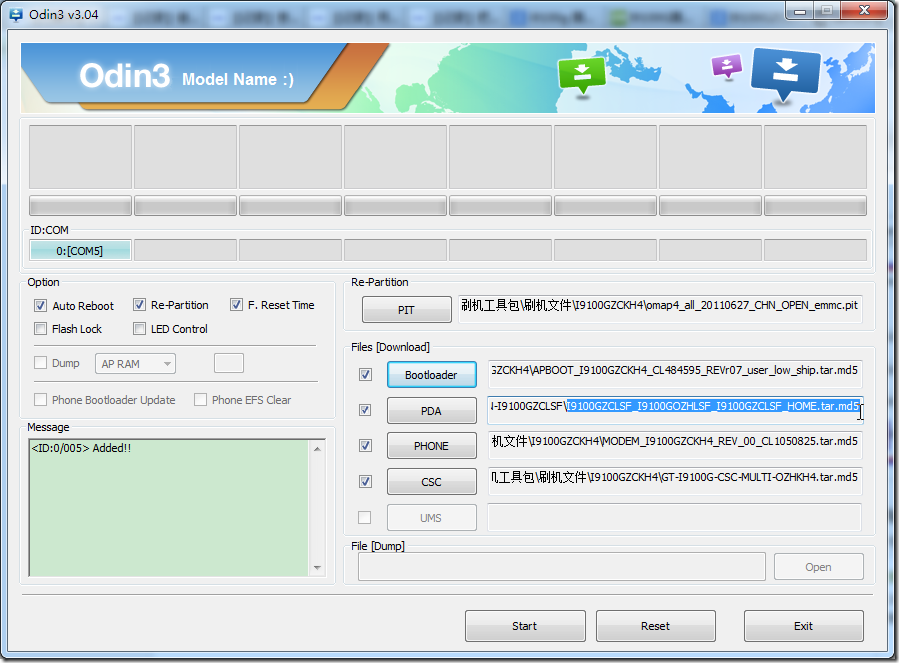Close the Odin3 window
This screenshot has height=663, width=899.
(x=865, y=10)
